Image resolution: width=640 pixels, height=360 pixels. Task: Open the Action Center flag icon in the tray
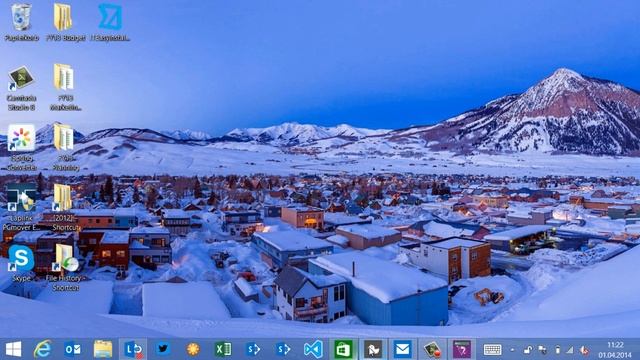(x=542, y=350)
